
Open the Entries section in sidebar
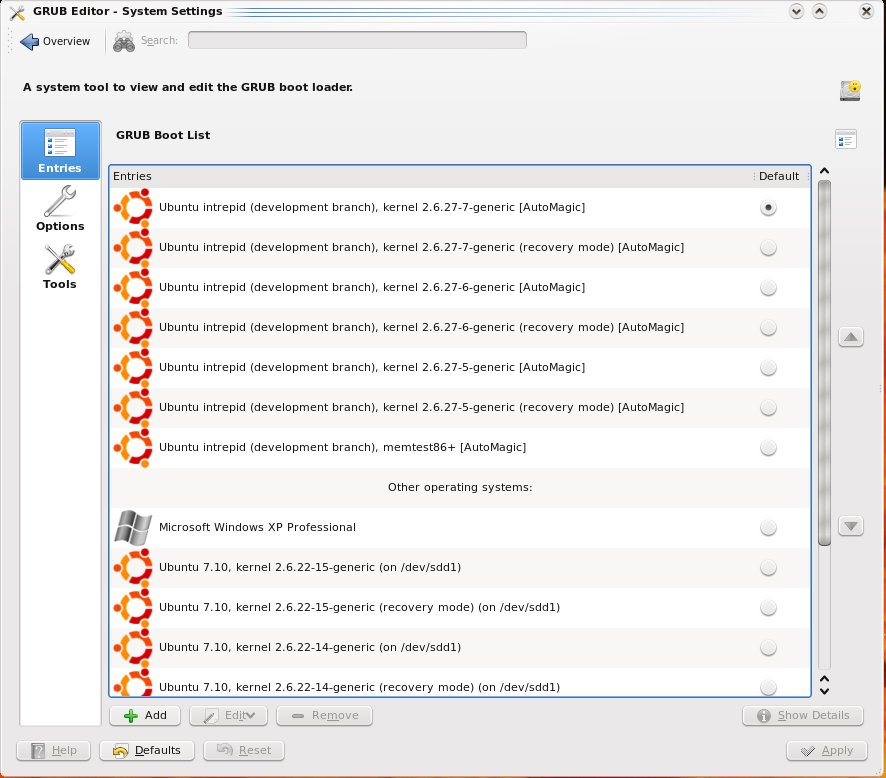click(x=60, y=150)
